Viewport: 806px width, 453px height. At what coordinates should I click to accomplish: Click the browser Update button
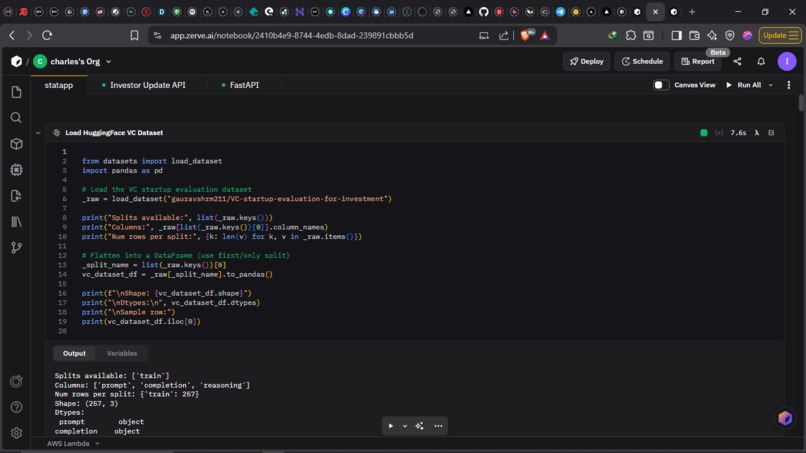click(780, 35)
